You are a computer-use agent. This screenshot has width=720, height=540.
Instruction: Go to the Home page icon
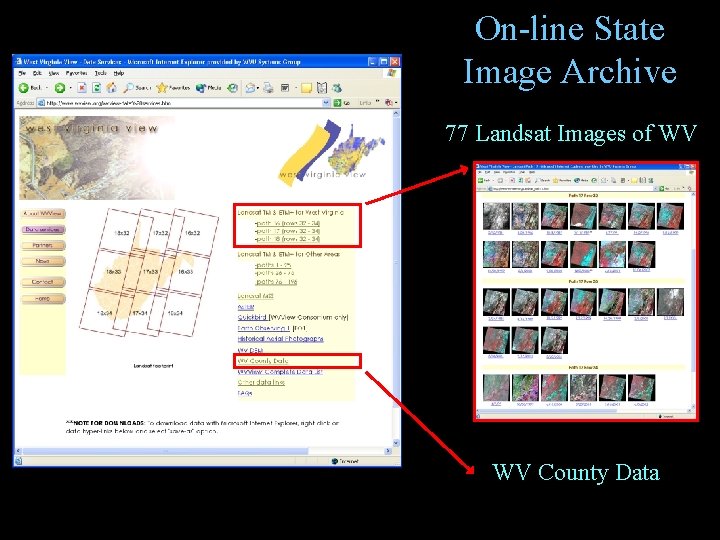pyautogui.click(x=112, y=88)
